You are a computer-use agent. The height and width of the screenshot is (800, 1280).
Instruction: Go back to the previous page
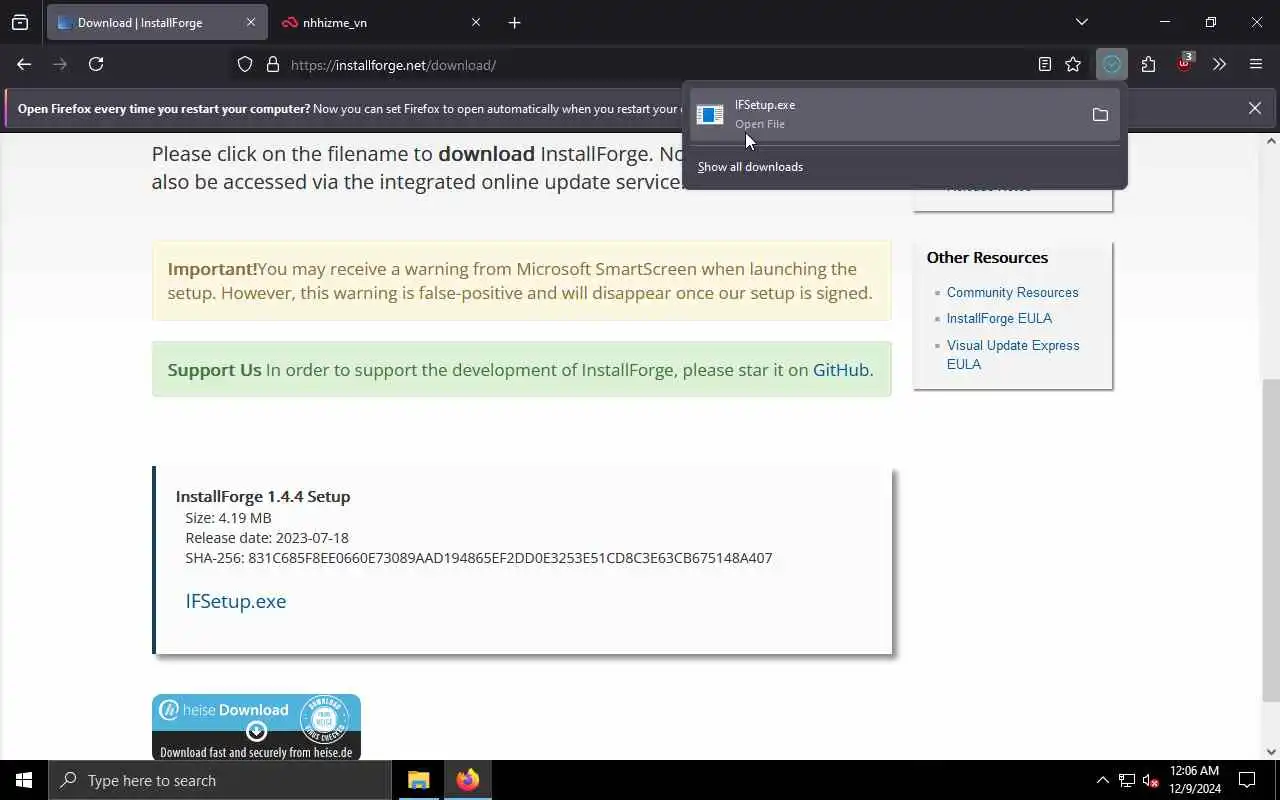coord(24,64)
